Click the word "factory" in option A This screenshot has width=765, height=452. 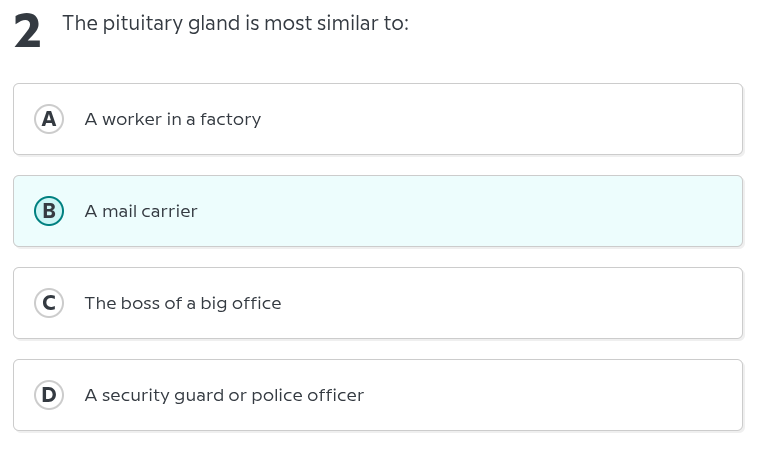230,119
